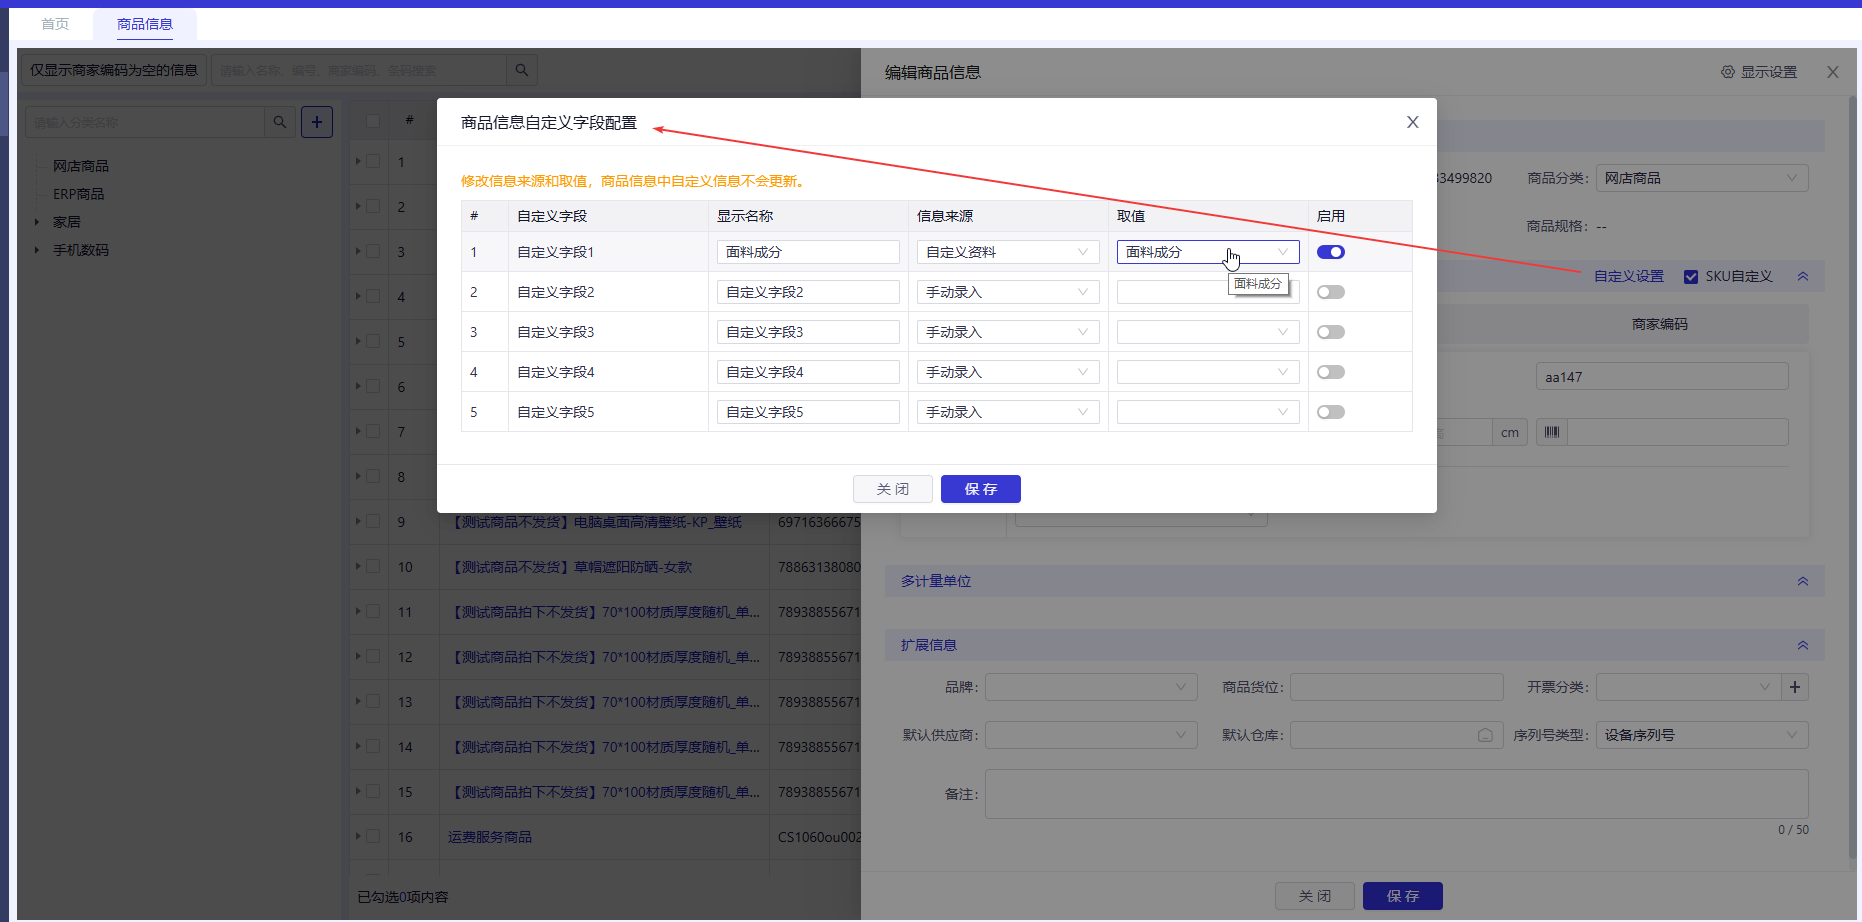
Task: Collapse the 自定义设置 section chevron
Action: 1803,276
